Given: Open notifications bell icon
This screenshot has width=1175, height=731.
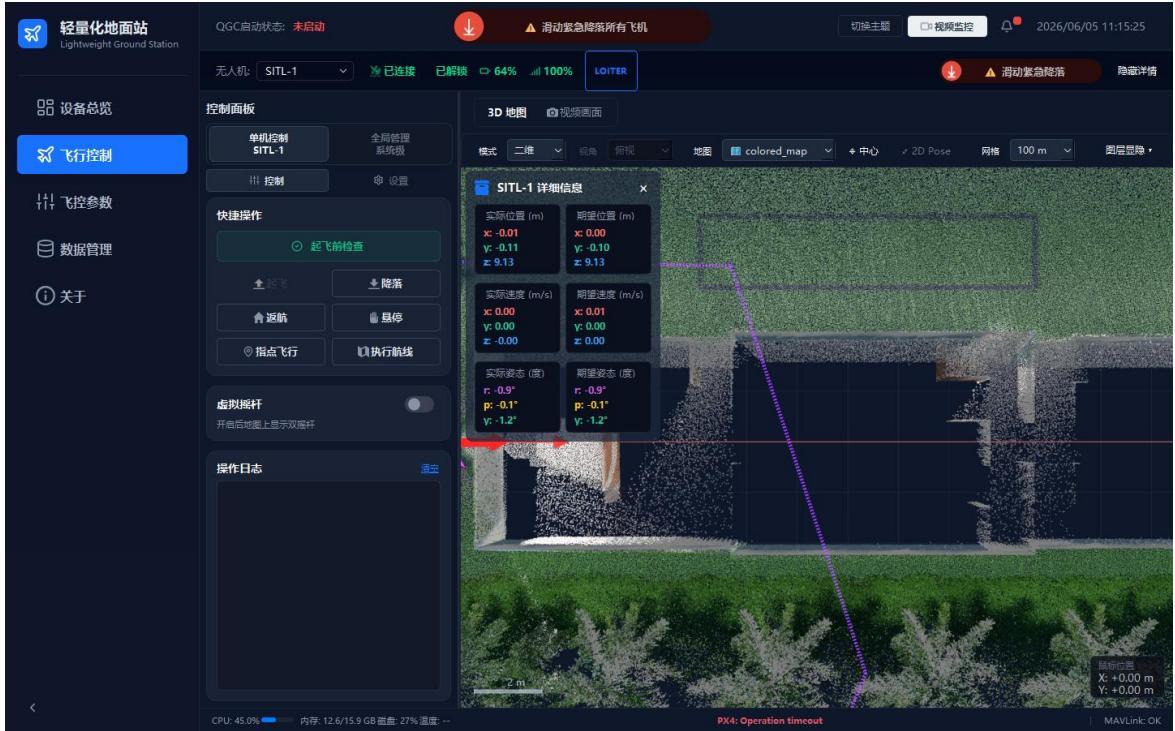Looking at the screenshot, I should 1006,26.
